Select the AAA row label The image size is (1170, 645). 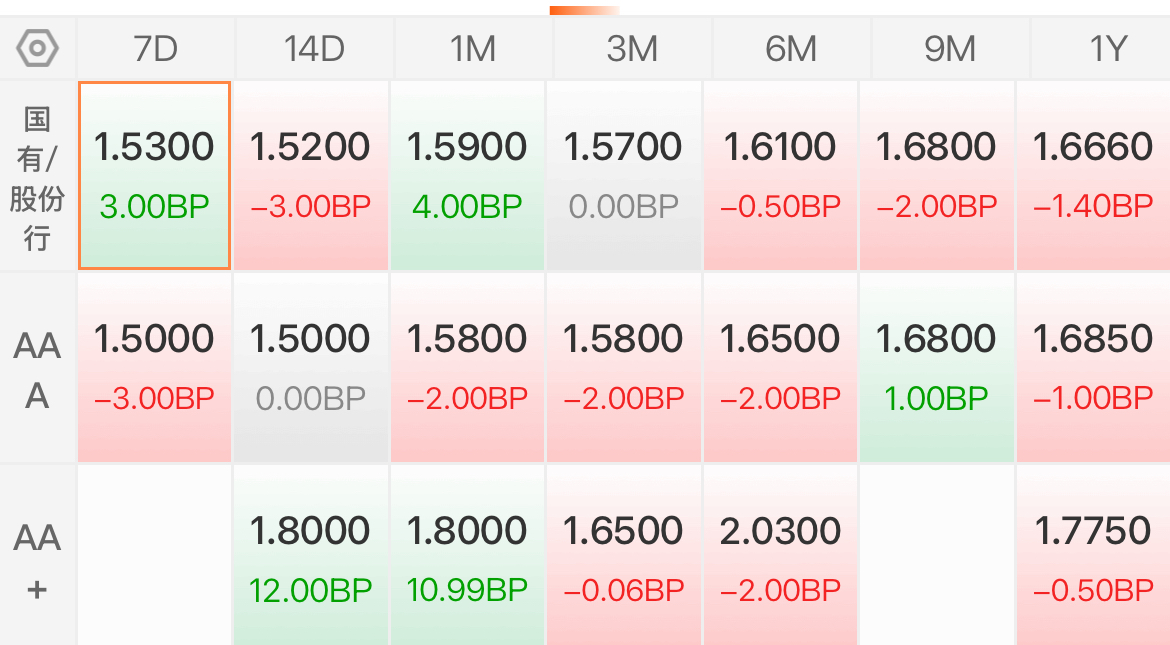(x=37, y=370)
